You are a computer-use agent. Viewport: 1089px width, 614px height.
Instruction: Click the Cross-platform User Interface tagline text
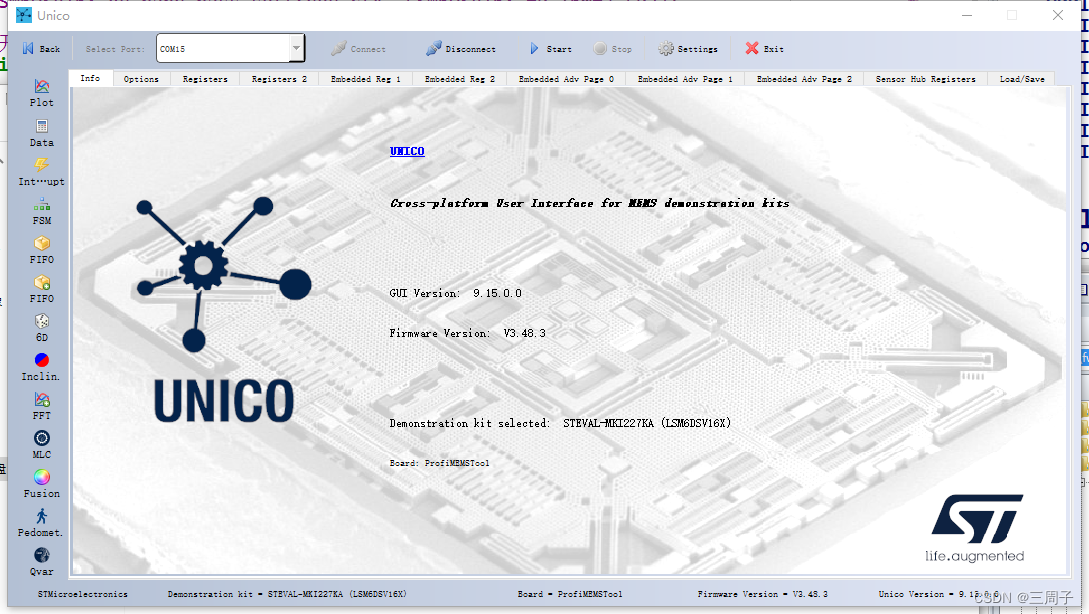pyautogui.click(x=590, y=204)
